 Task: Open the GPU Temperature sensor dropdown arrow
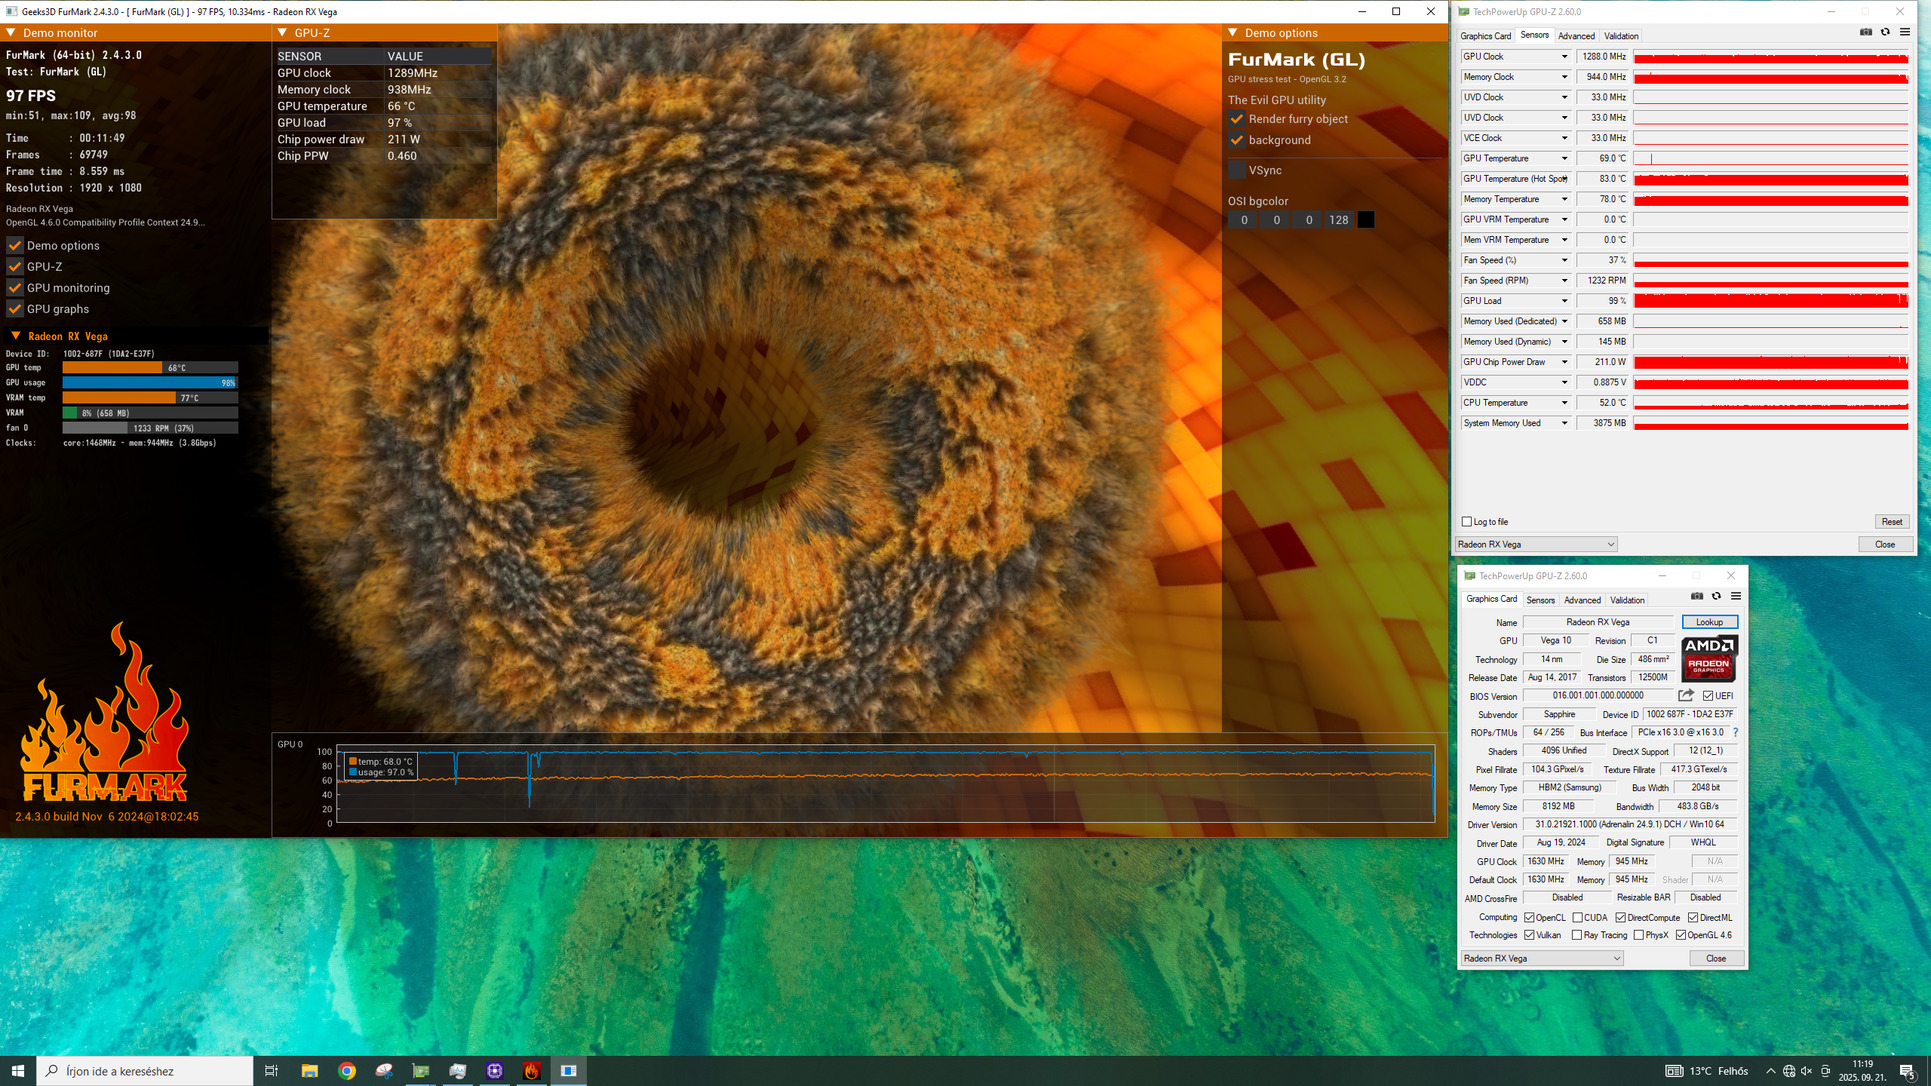1564,158
